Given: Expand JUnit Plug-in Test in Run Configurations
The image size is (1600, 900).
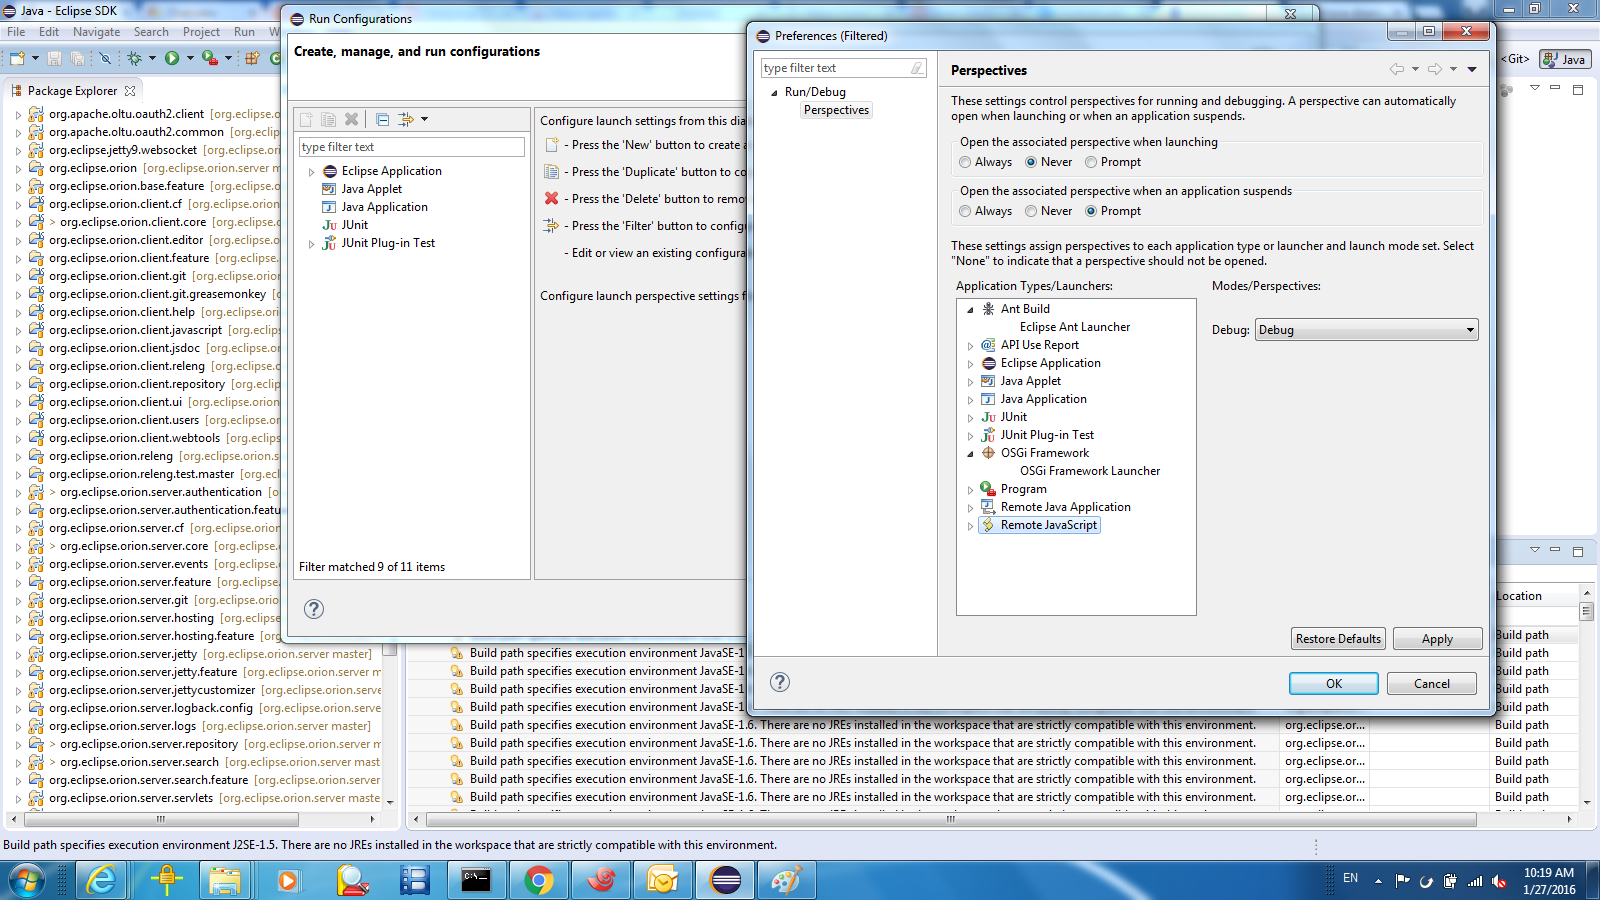Looking at the screenshot, I should pyautogui.click(x=311, y=243).
